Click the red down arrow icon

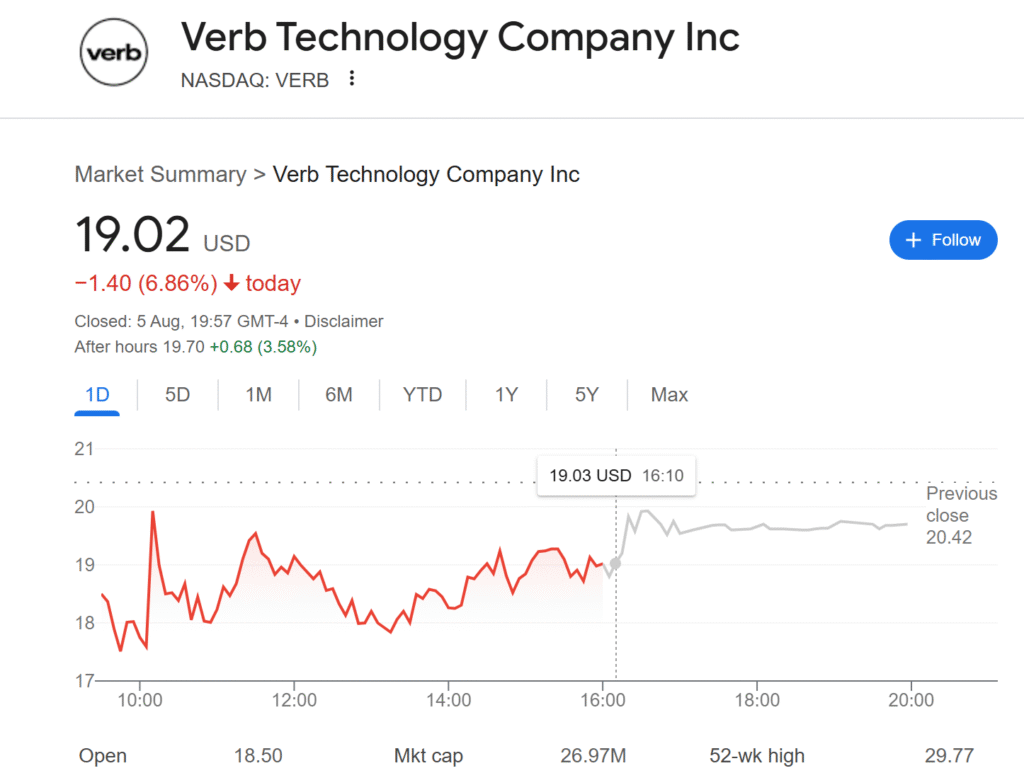[x=232, y=283]
